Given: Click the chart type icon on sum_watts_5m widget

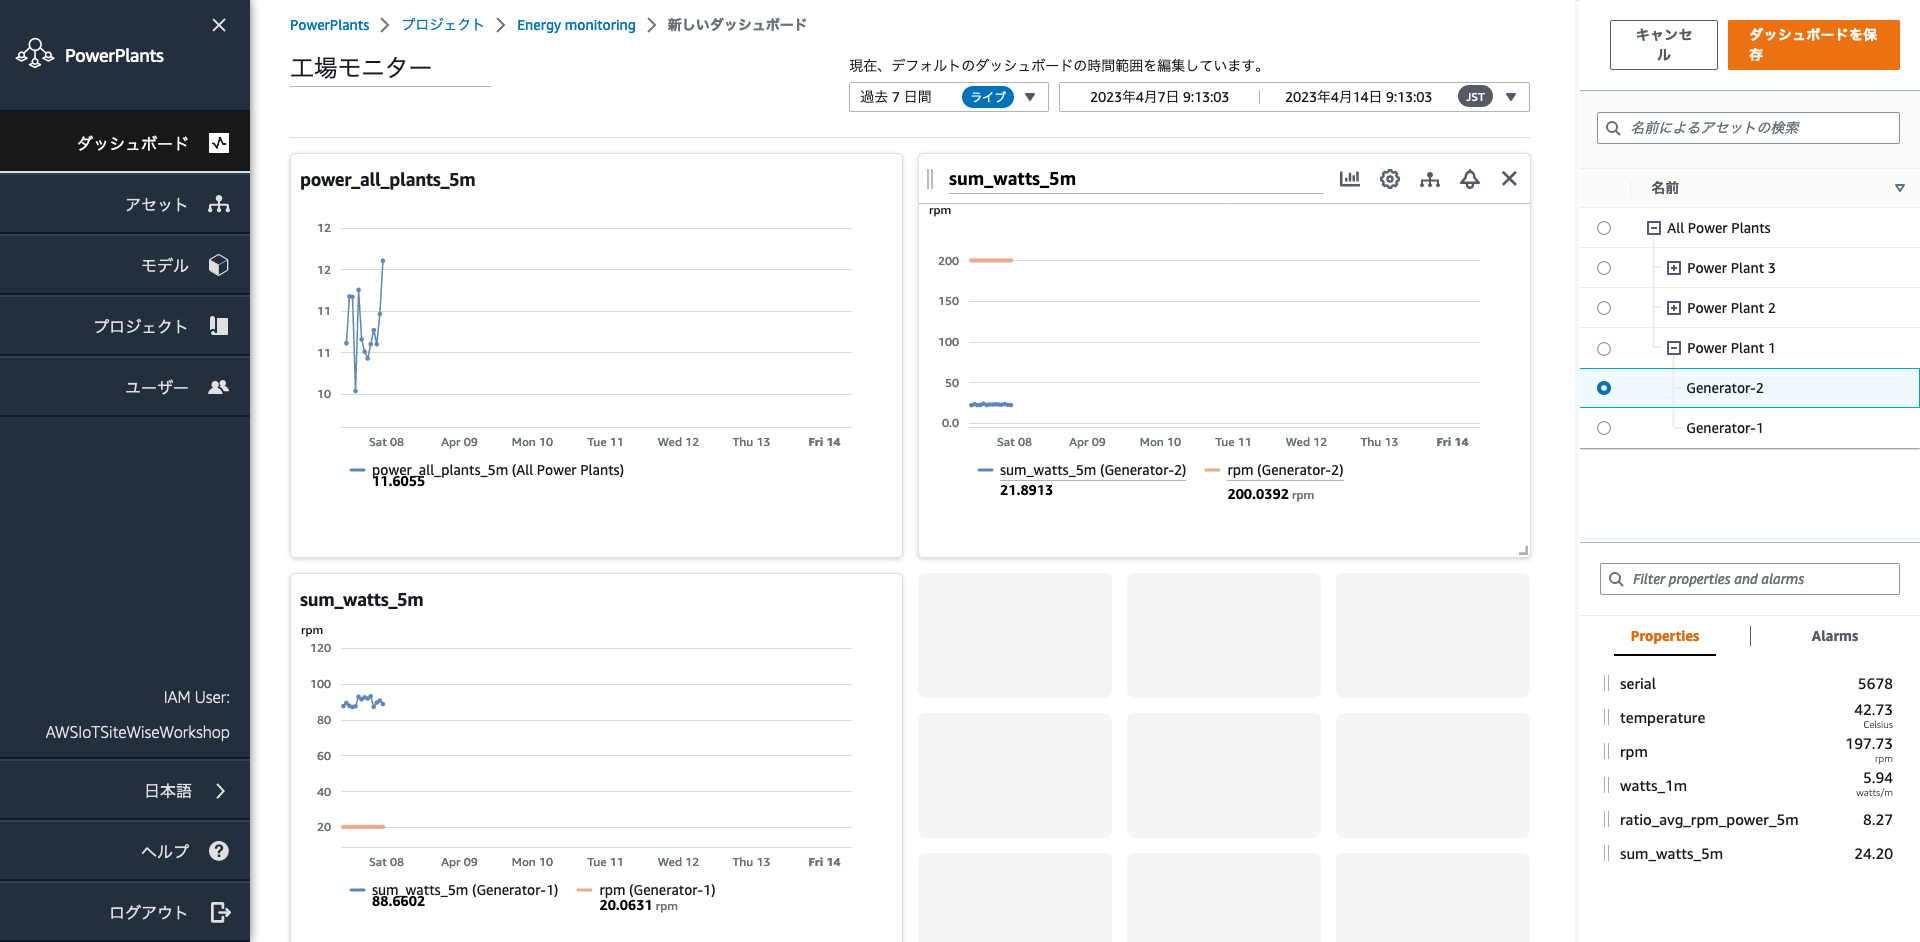Looking at the screenshot, I should [1349, 179].
